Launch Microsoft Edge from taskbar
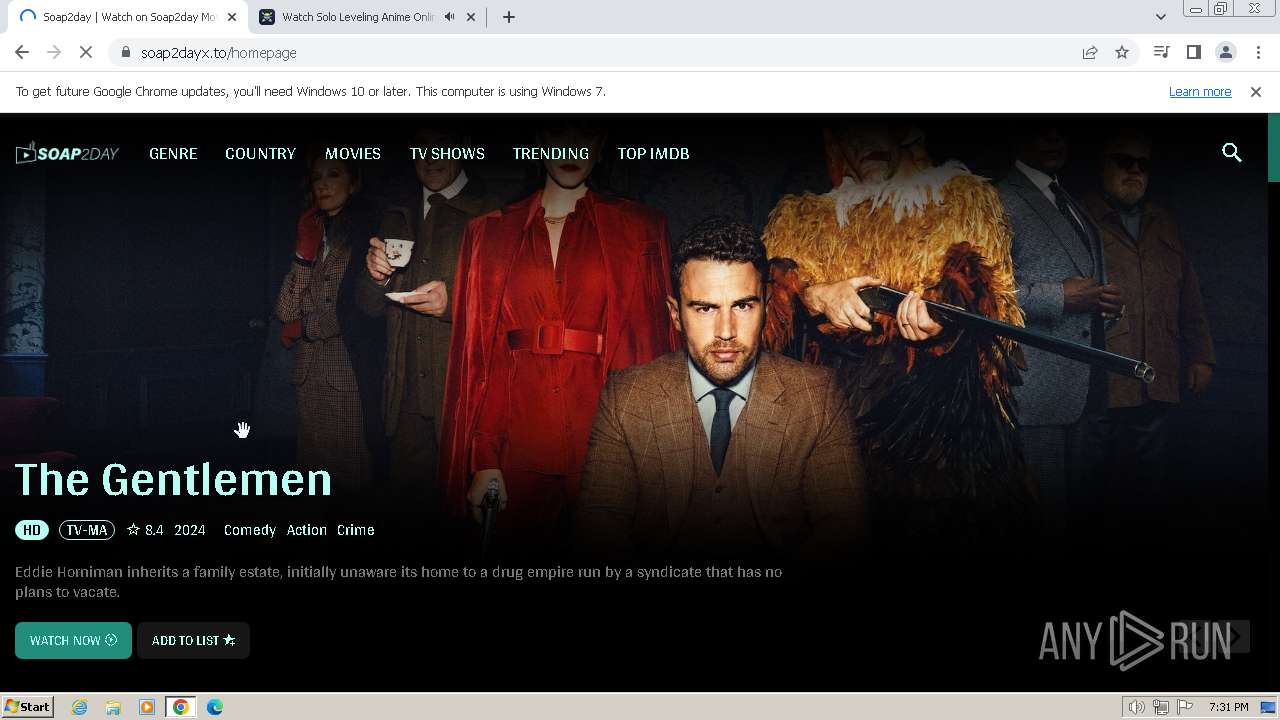This screenshot has width=1280, height=720. pyautogui.click(x=215, y=707)
